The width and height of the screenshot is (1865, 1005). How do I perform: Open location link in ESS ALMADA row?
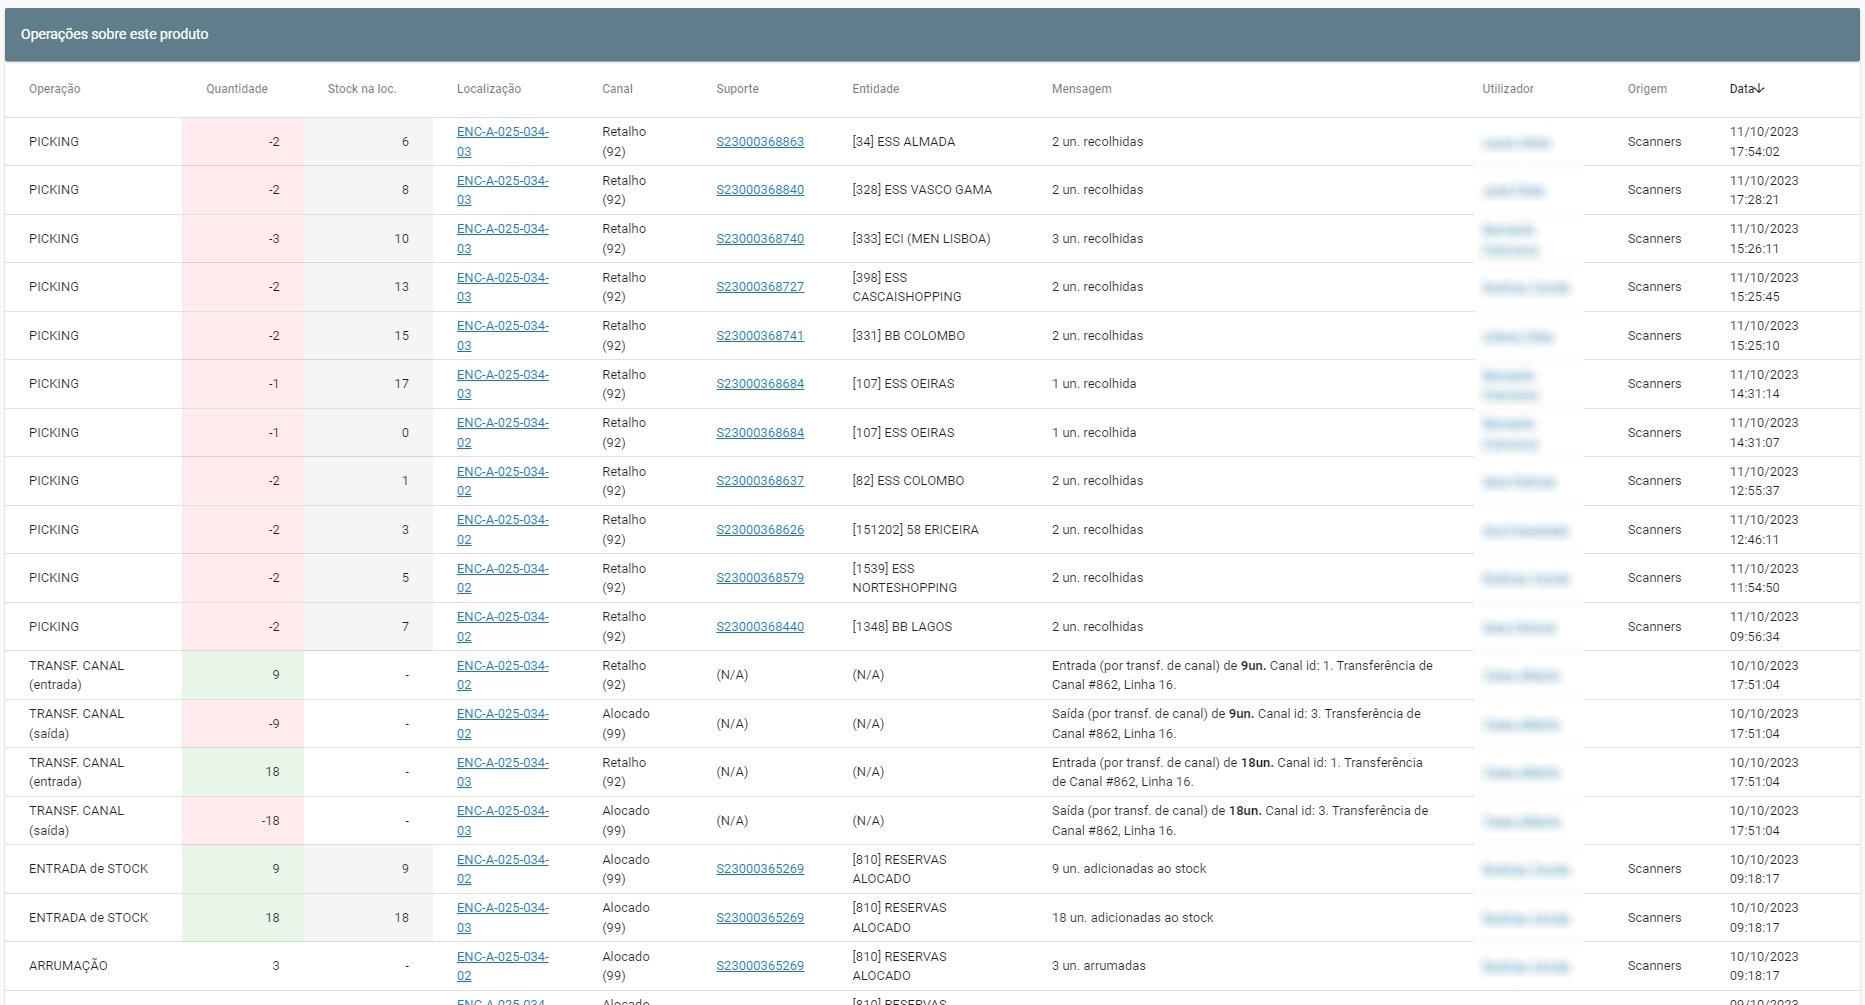click(x=503, y=142)
